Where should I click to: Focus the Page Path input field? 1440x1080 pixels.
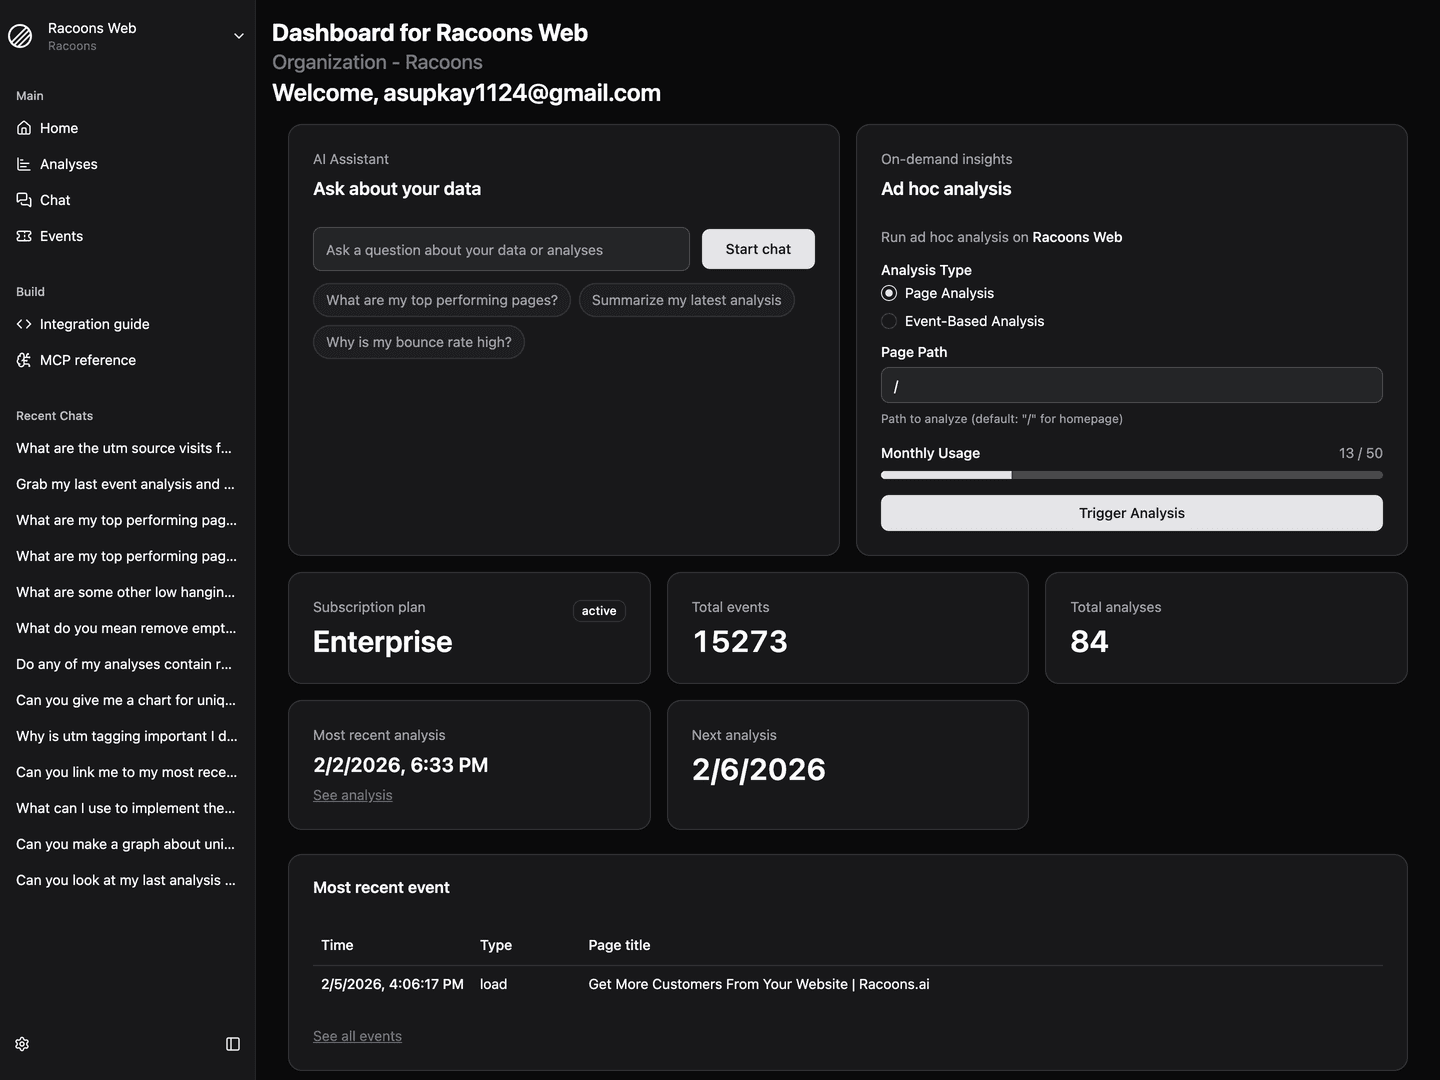coord(1131,385)
